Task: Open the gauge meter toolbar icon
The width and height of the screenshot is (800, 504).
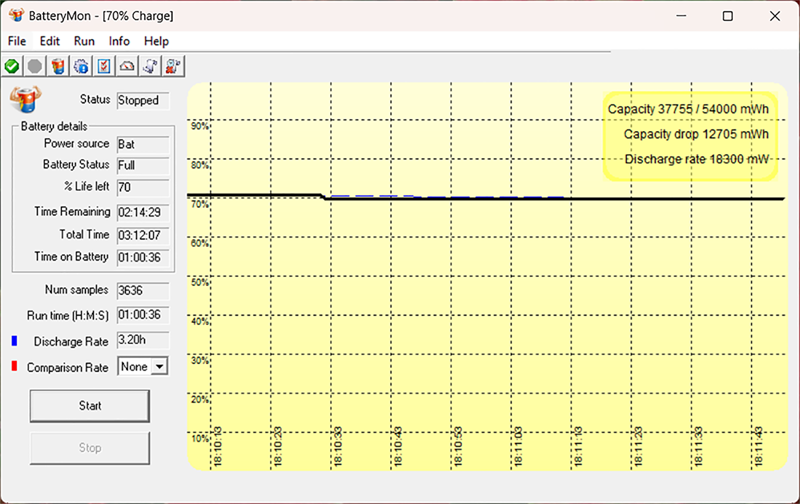Action: 127,66
